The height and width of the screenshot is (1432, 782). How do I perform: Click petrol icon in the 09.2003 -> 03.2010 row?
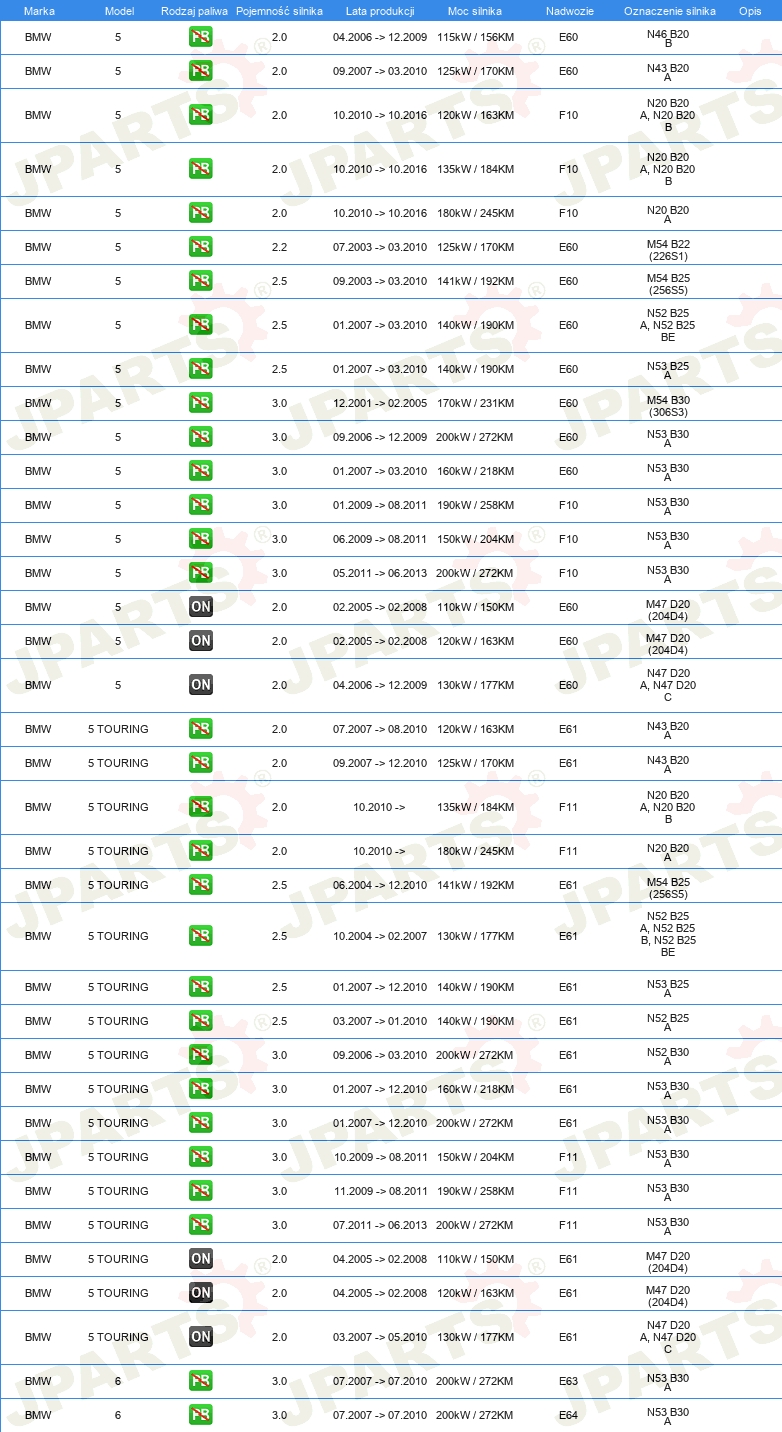tap(201, 281)
